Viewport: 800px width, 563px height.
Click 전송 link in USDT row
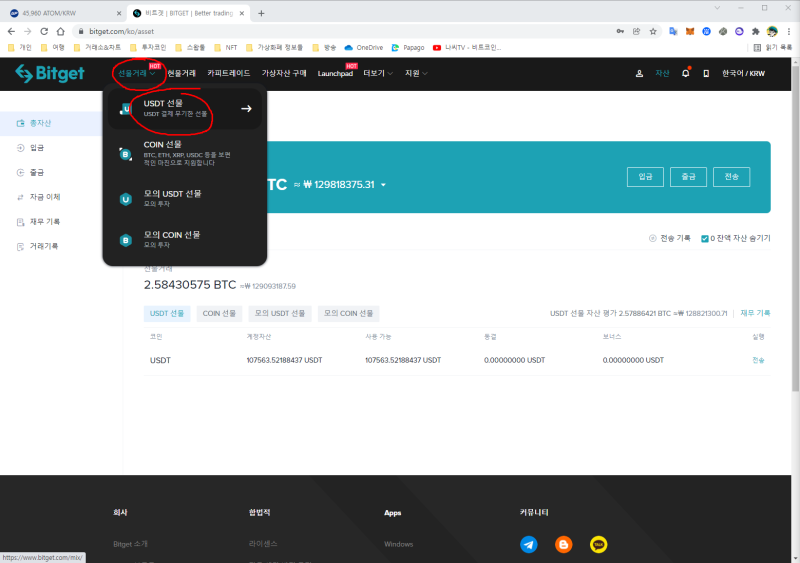758,360
